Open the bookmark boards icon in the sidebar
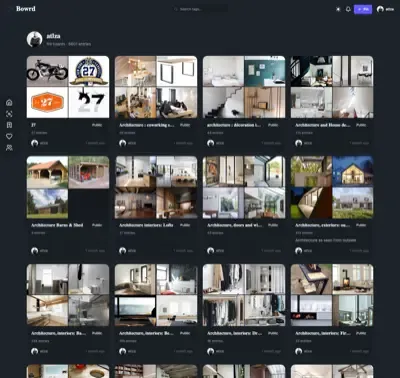Viewport: 400px width, 378px height. click(9, 125)
